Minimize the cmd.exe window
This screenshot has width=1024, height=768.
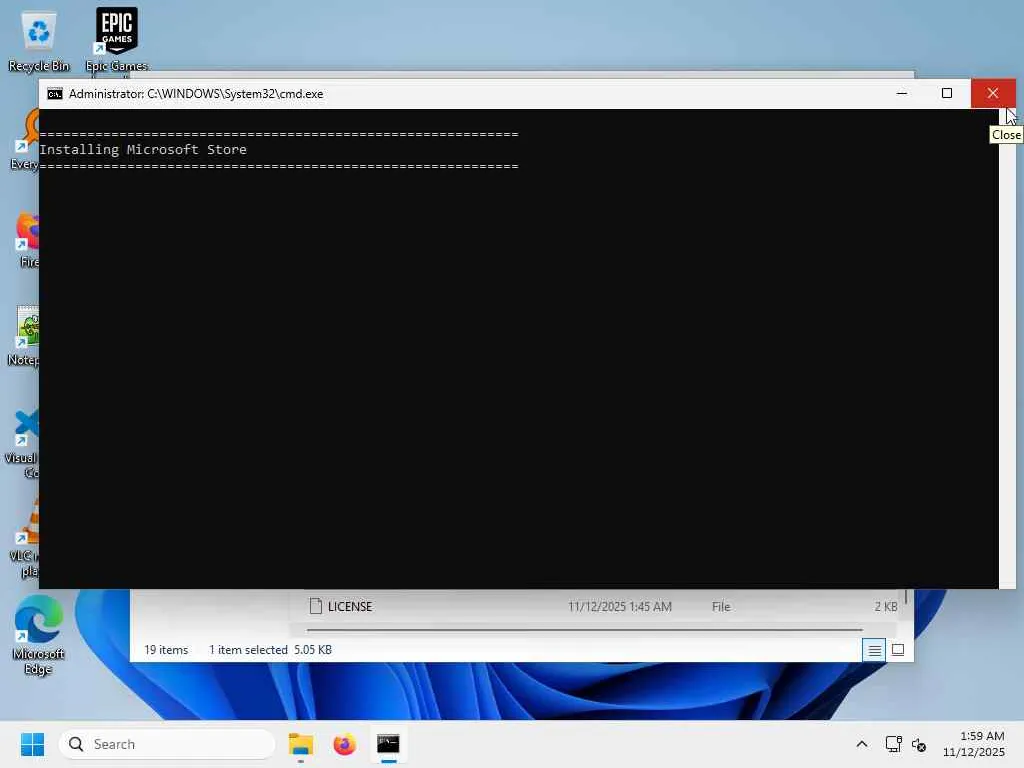pyautogui.click(x=902, y=93)
